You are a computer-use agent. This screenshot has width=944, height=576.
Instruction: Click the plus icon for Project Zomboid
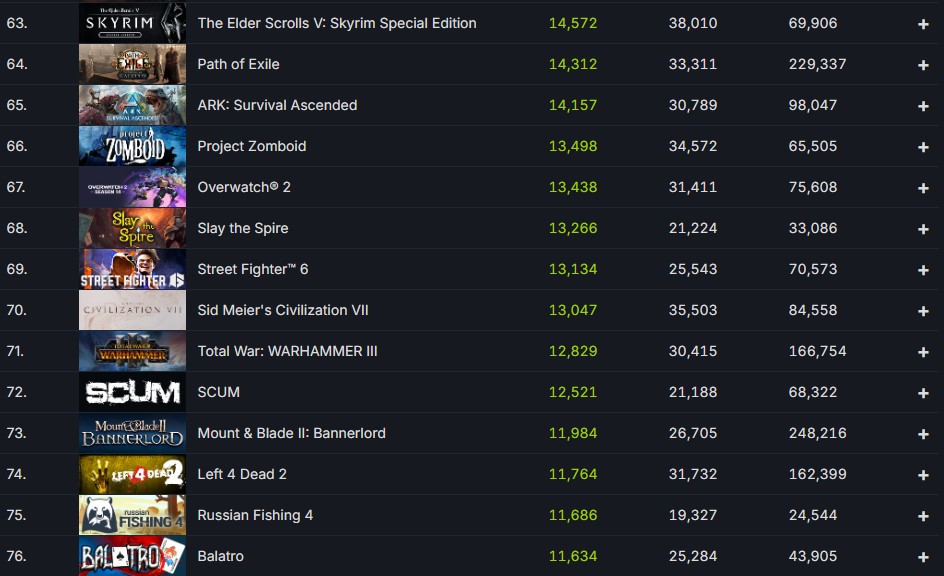[x=923, y=147]
